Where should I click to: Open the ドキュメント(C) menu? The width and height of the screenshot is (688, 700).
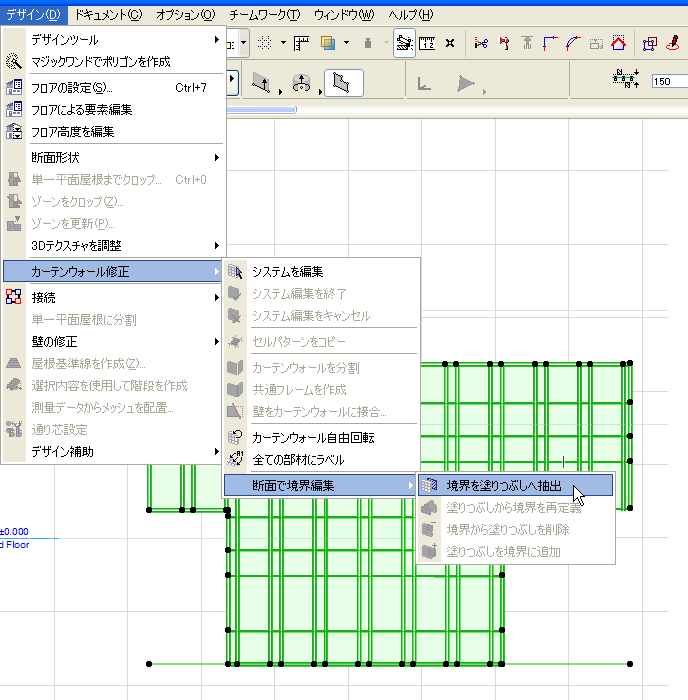tap(108, 15)
